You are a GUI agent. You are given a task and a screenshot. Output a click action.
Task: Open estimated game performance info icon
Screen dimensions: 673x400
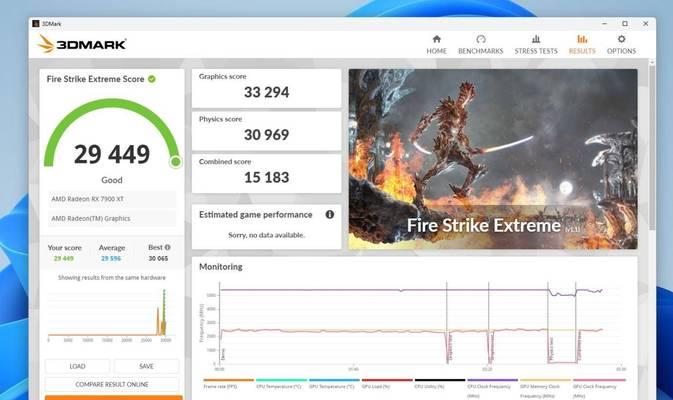tap(330, 214)
